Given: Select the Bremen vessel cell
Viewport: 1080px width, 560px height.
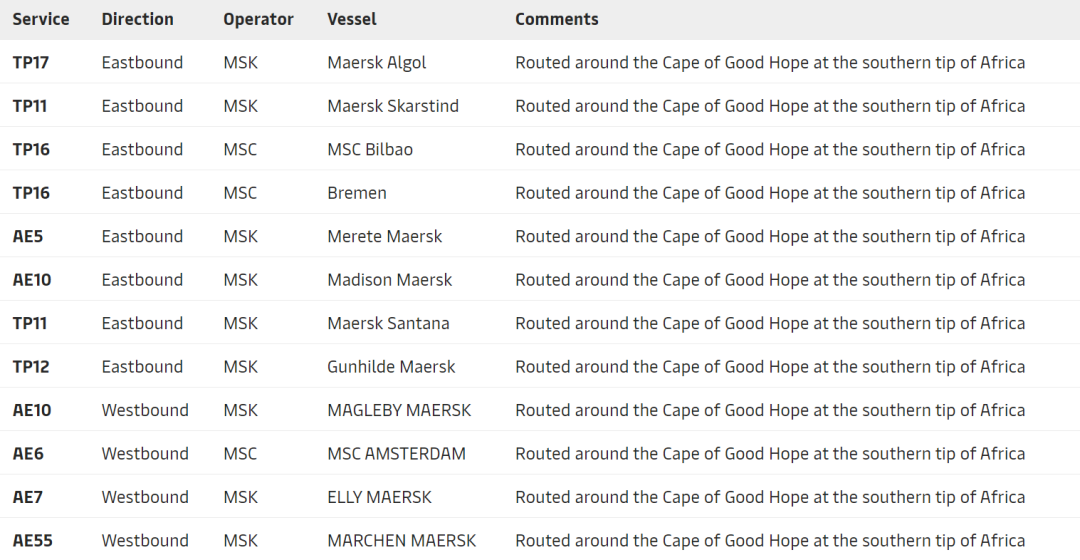Looking at the screenshot, I should coord(356,193).
